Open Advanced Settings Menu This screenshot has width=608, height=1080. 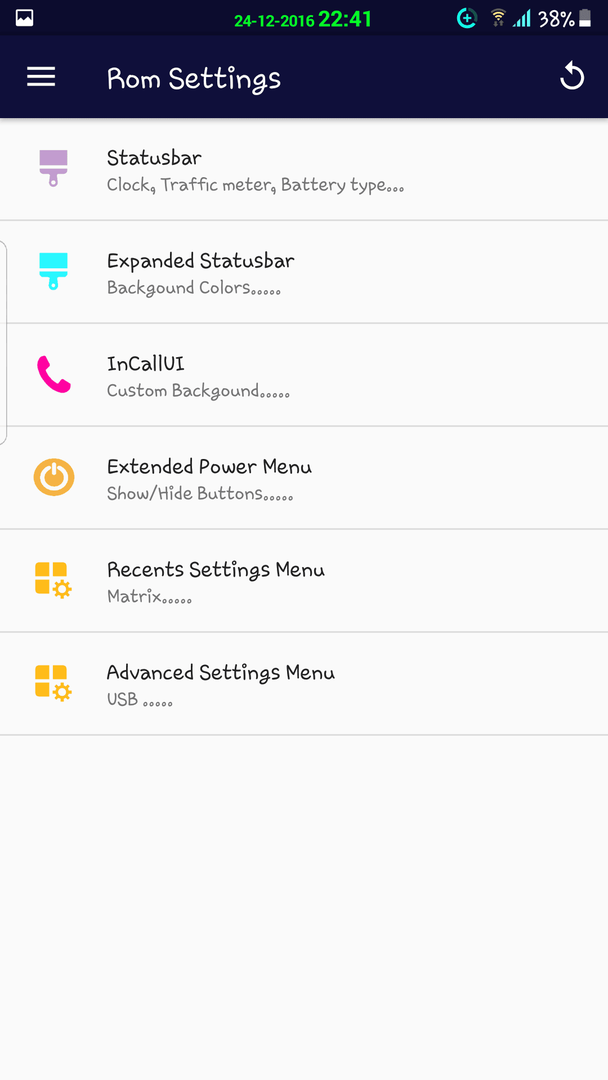pyautogui.click(x=304, y=683)
